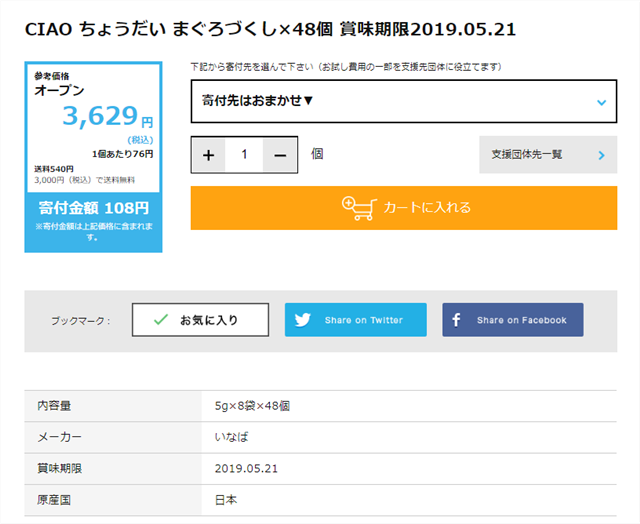Click the いなば maker value
Image resolution: width=640 pixels, height=524 pixels.
[231, 437]
